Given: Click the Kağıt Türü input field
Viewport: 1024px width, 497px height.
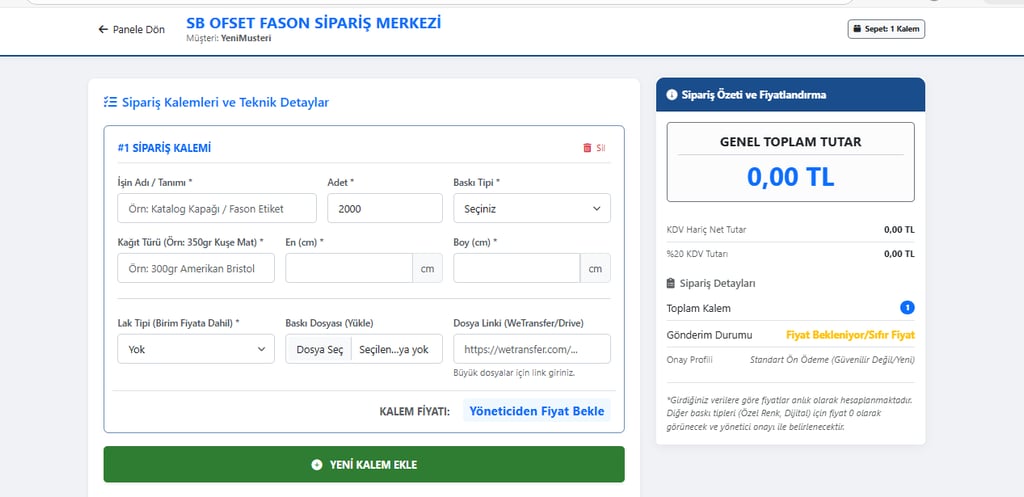Looking at the screenshot, I should point(195,268).
